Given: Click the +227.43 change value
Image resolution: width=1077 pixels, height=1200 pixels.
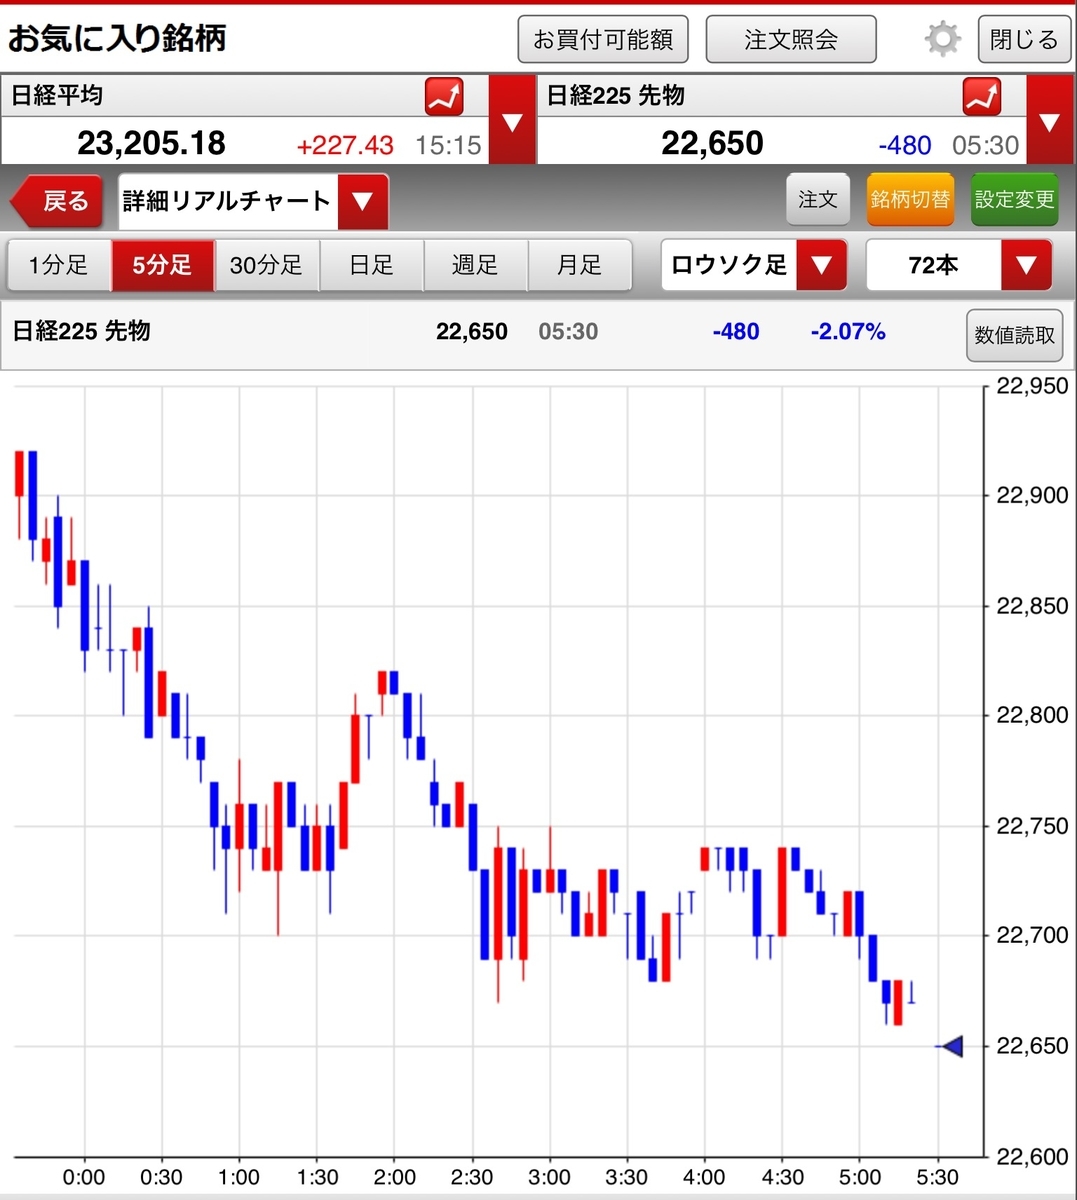Looking at the screenshot, I should pos(345,145).
